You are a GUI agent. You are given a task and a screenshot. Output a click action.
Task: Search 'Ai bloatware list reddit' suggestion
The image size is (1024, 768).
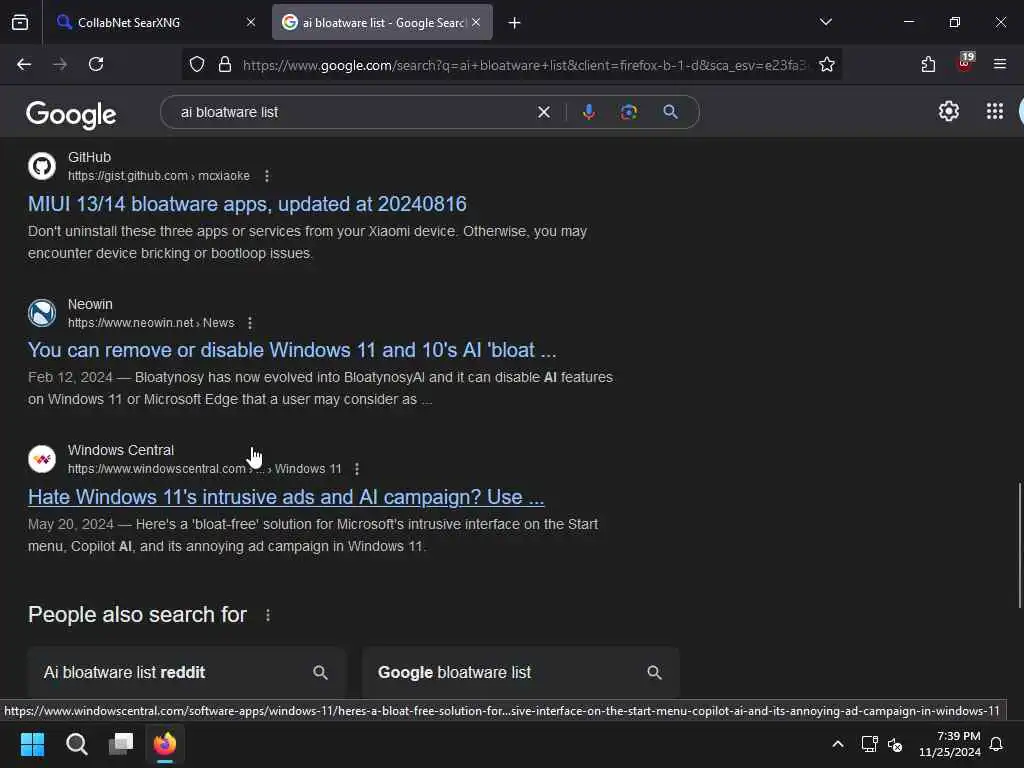[186, 673]
